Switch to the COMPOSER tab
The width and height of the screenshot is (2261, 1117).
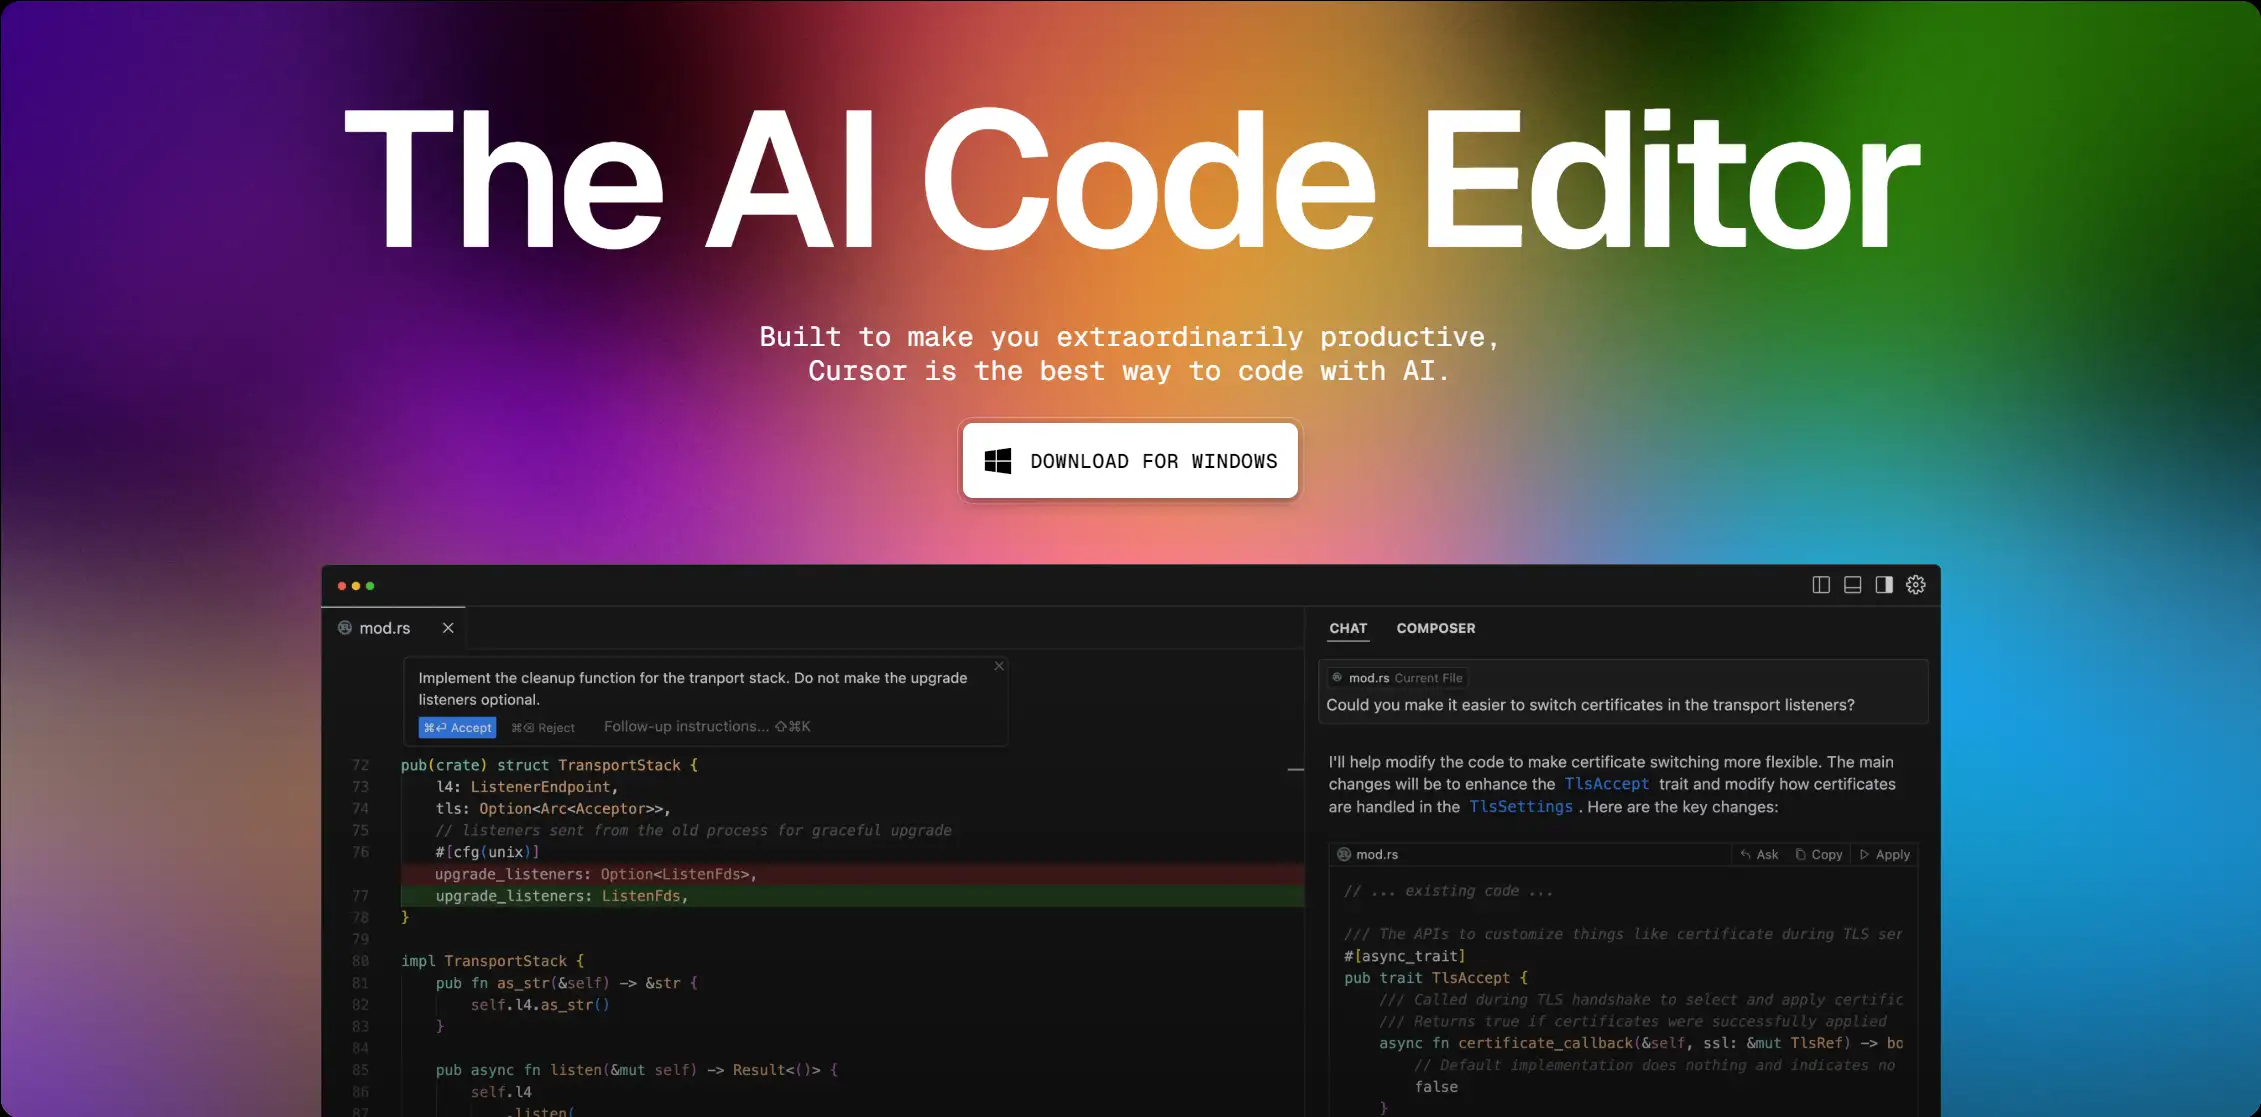coord(1436,628)
